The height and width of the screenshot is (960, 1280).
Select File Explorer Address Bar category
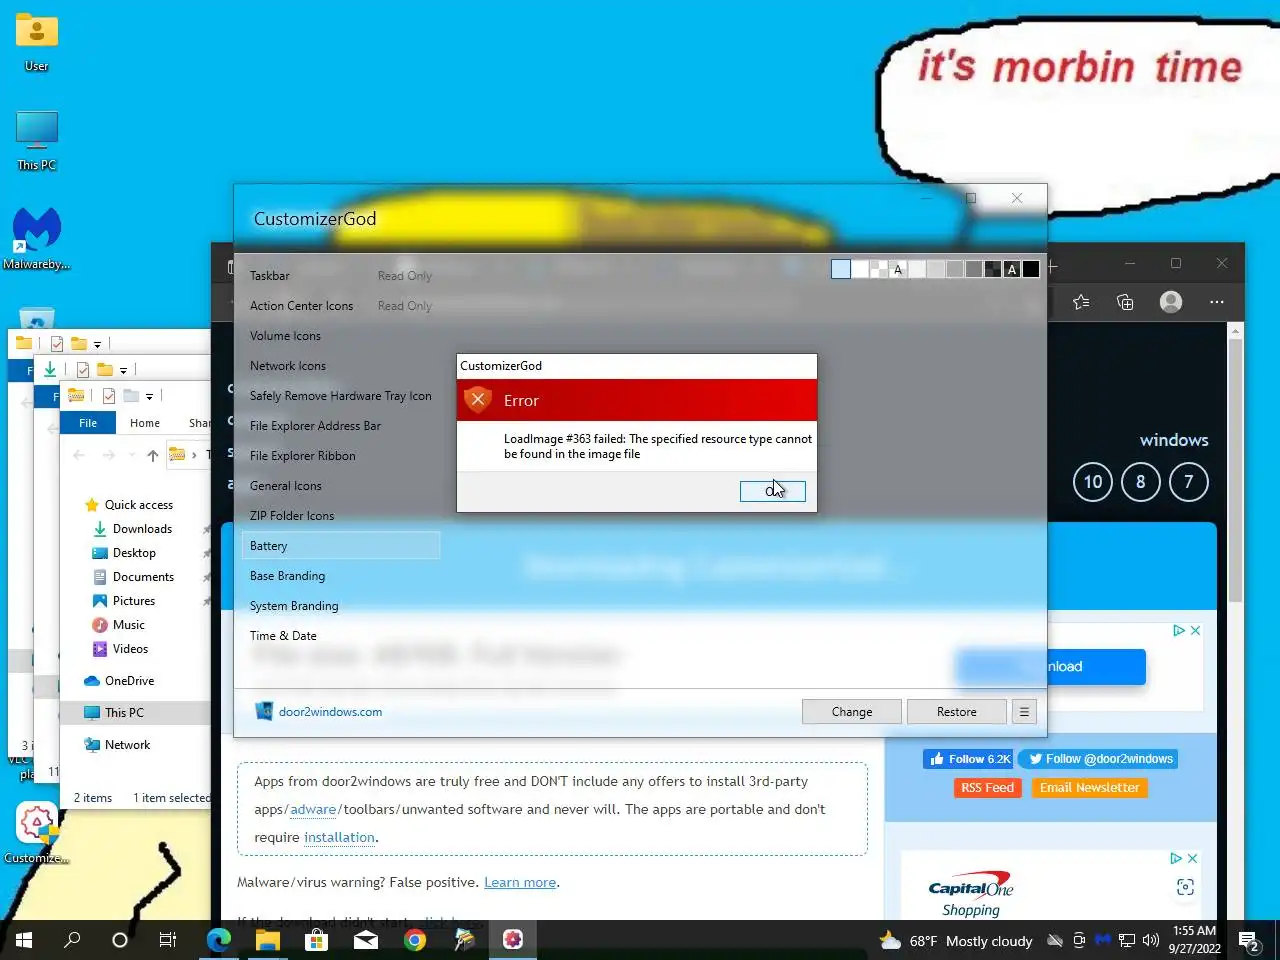(x=315, y=426)
